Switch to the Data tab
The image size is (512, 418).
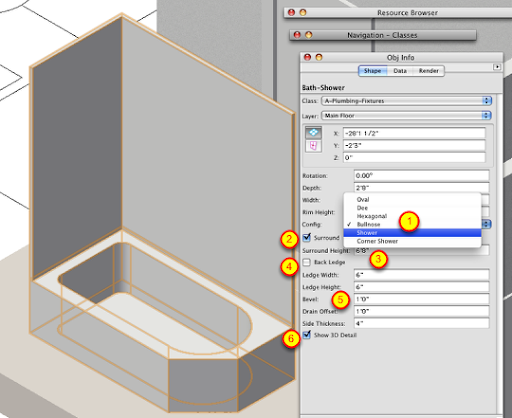tap(400, 71)
